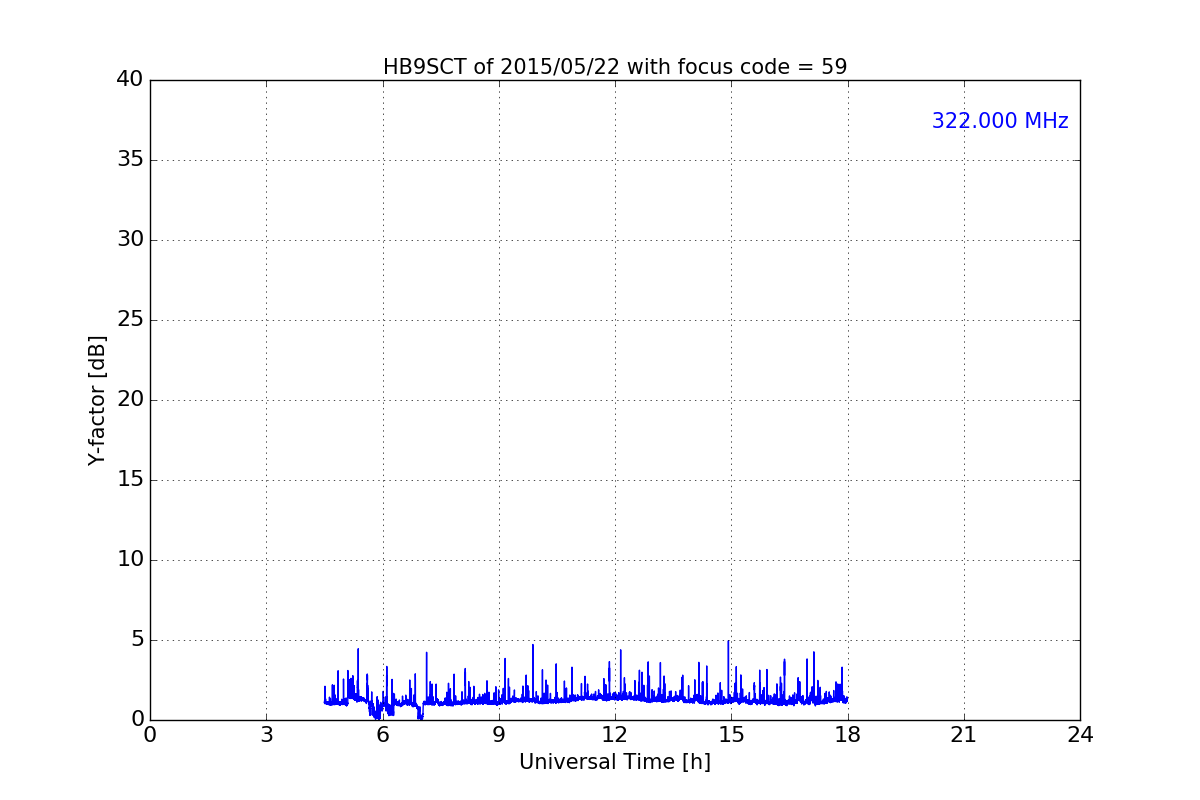Viewport: 1200px width, 800px height.
Task: Click the plot title mentioning HB9SCT
Action: click(615, 67)
